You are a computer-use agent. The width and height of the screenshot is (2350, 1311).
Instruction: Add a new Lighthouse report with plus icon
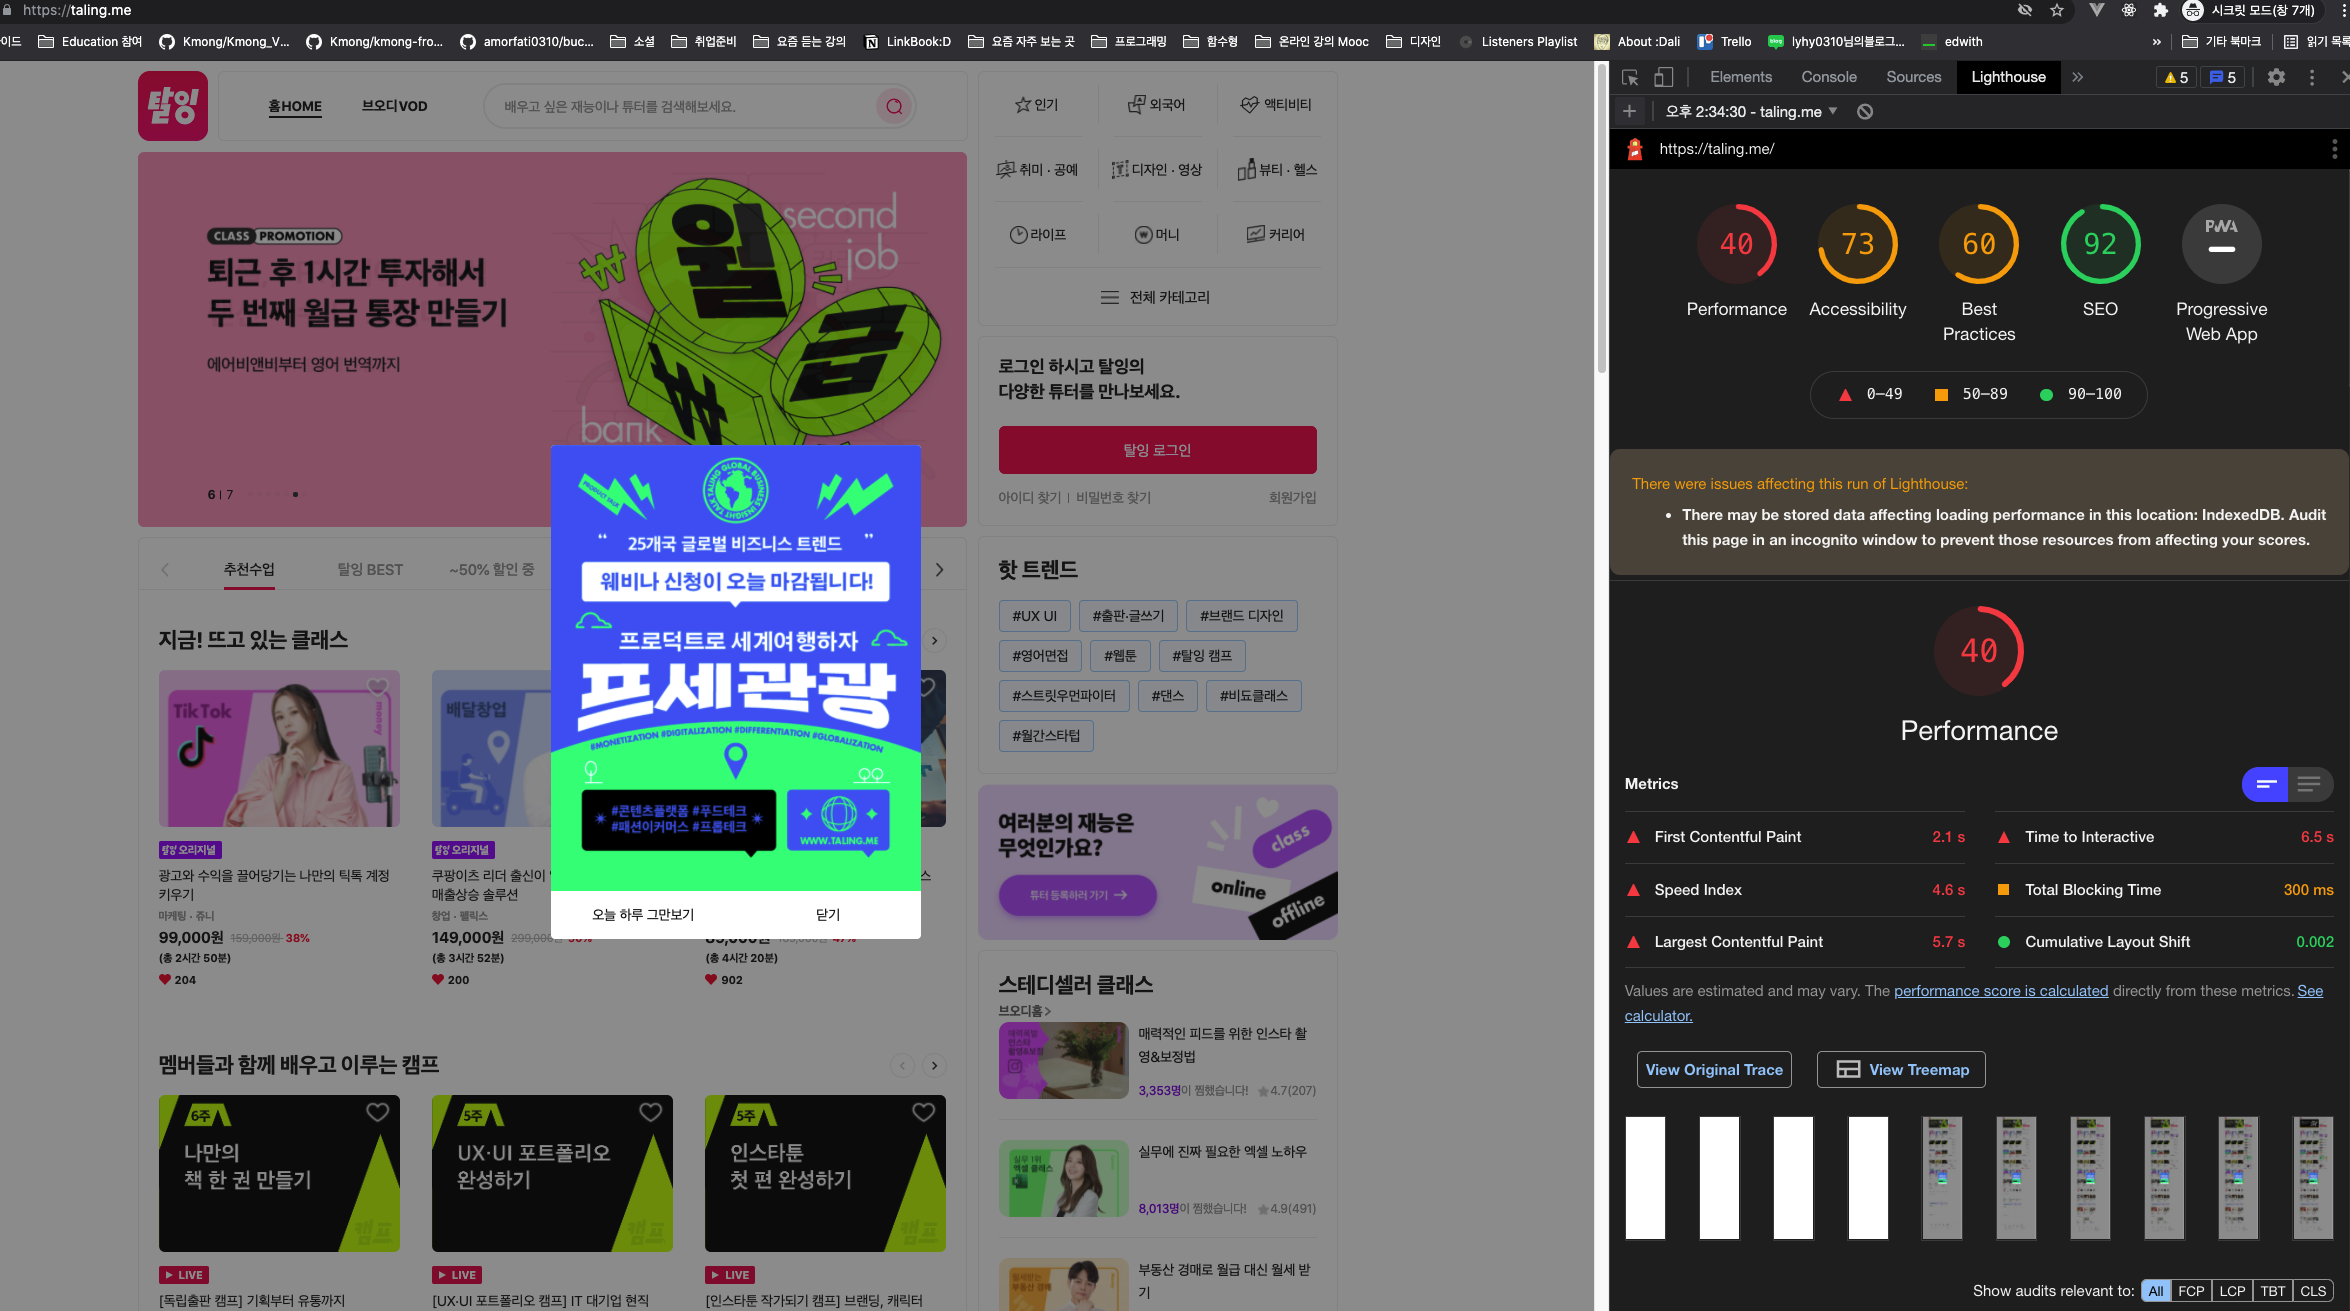(1629, 112)
